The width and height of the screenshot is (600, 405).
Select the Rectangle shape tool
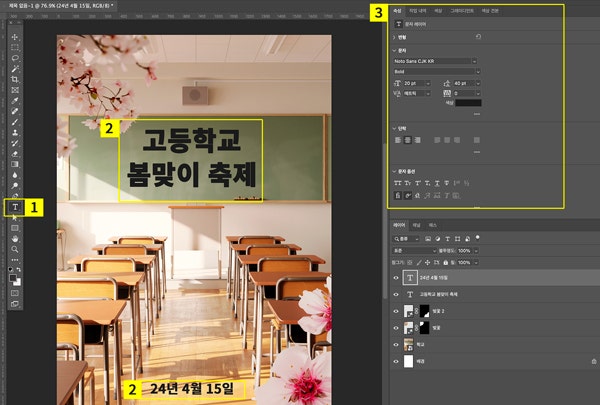click(15, 228)
